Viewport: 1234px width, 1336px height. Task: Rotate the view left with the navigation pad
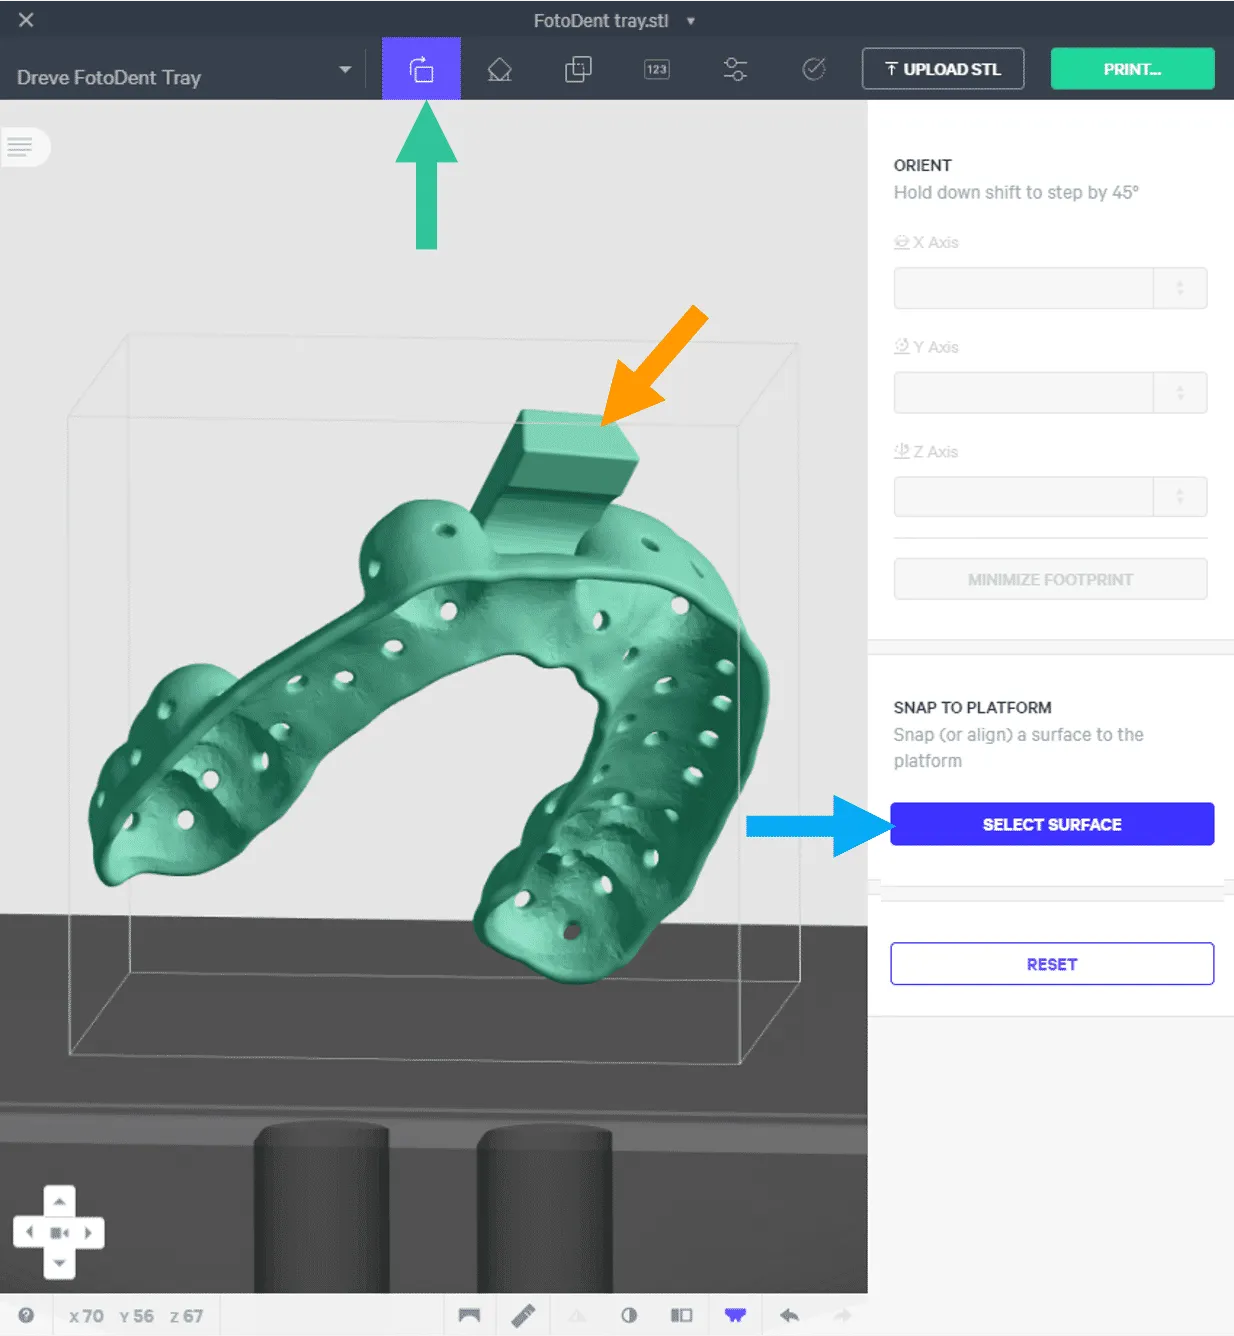[x=29, y=1233]
